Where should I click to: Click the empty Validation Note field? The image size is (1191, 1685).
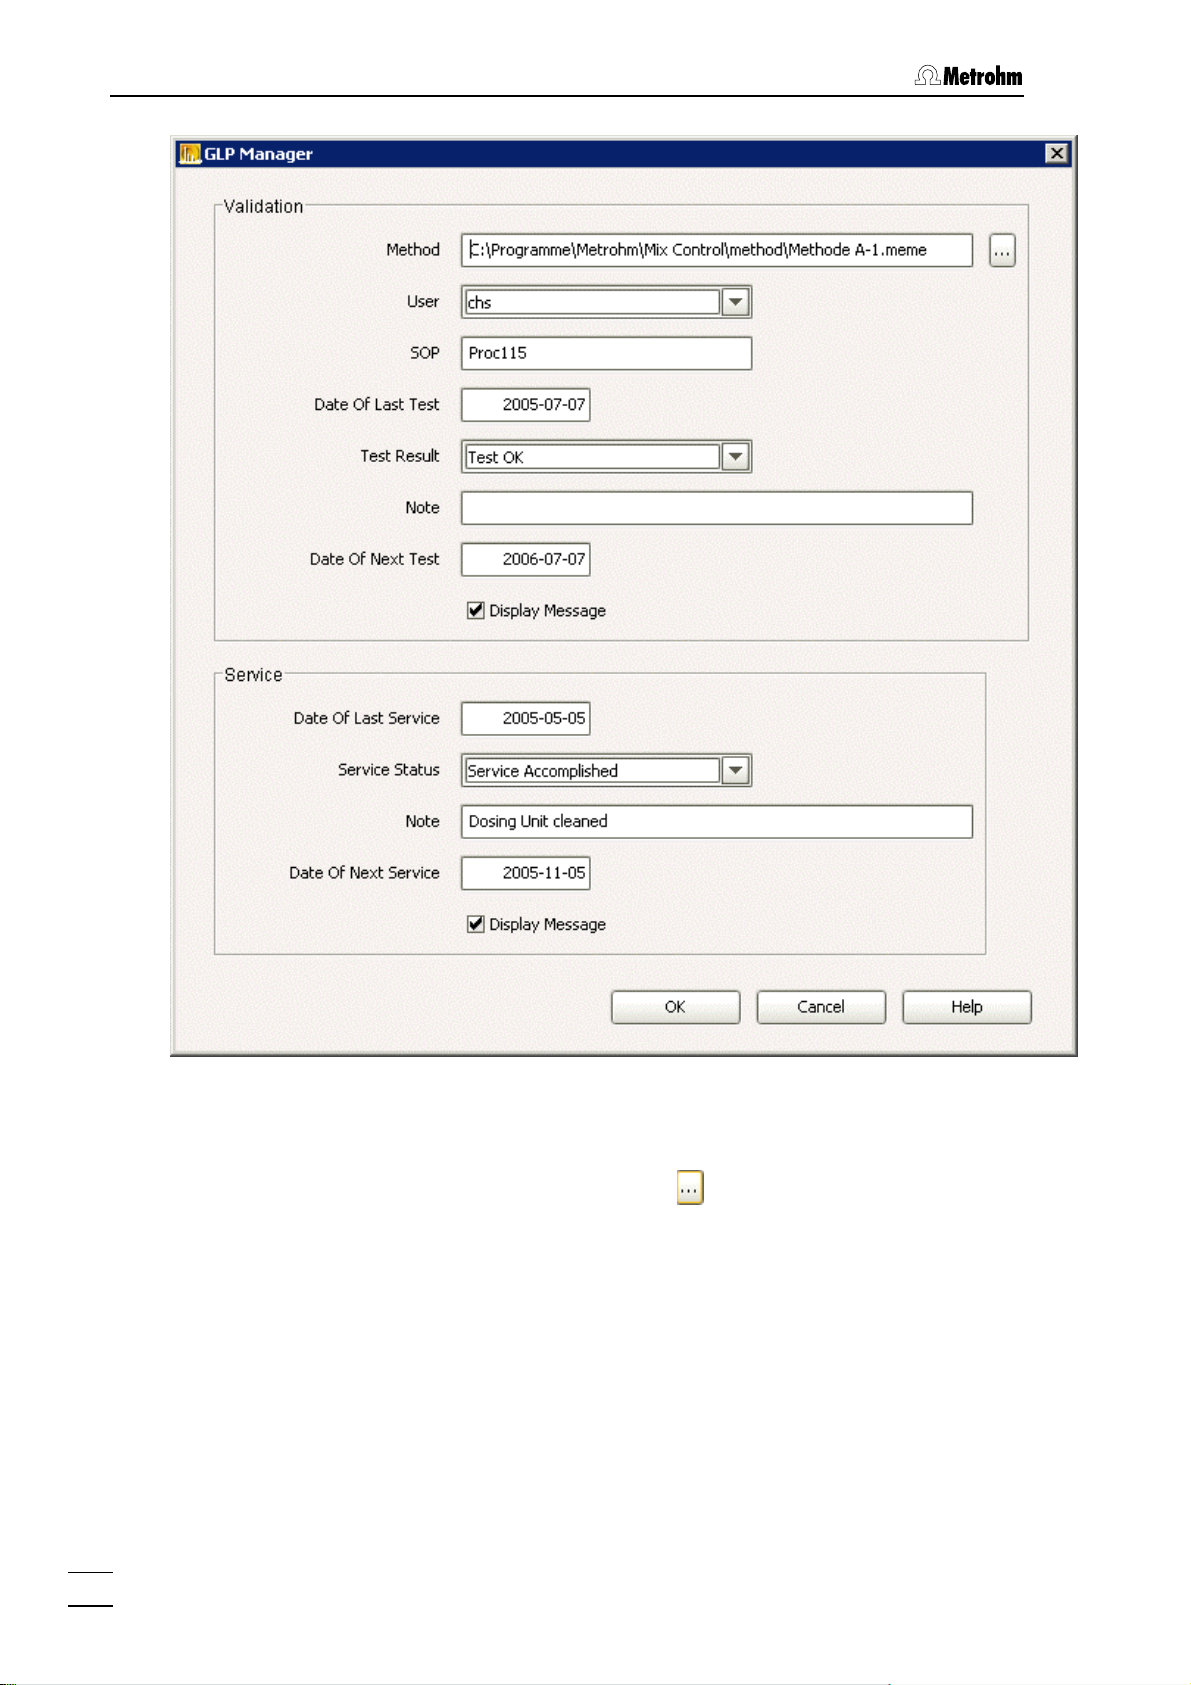(716, 508)
